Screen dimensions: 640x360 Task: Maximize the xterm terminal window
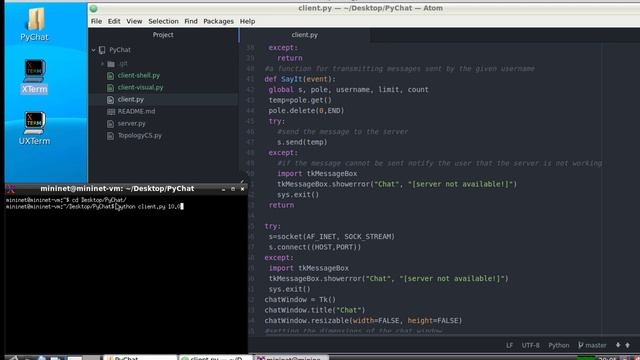pos(233,189)
